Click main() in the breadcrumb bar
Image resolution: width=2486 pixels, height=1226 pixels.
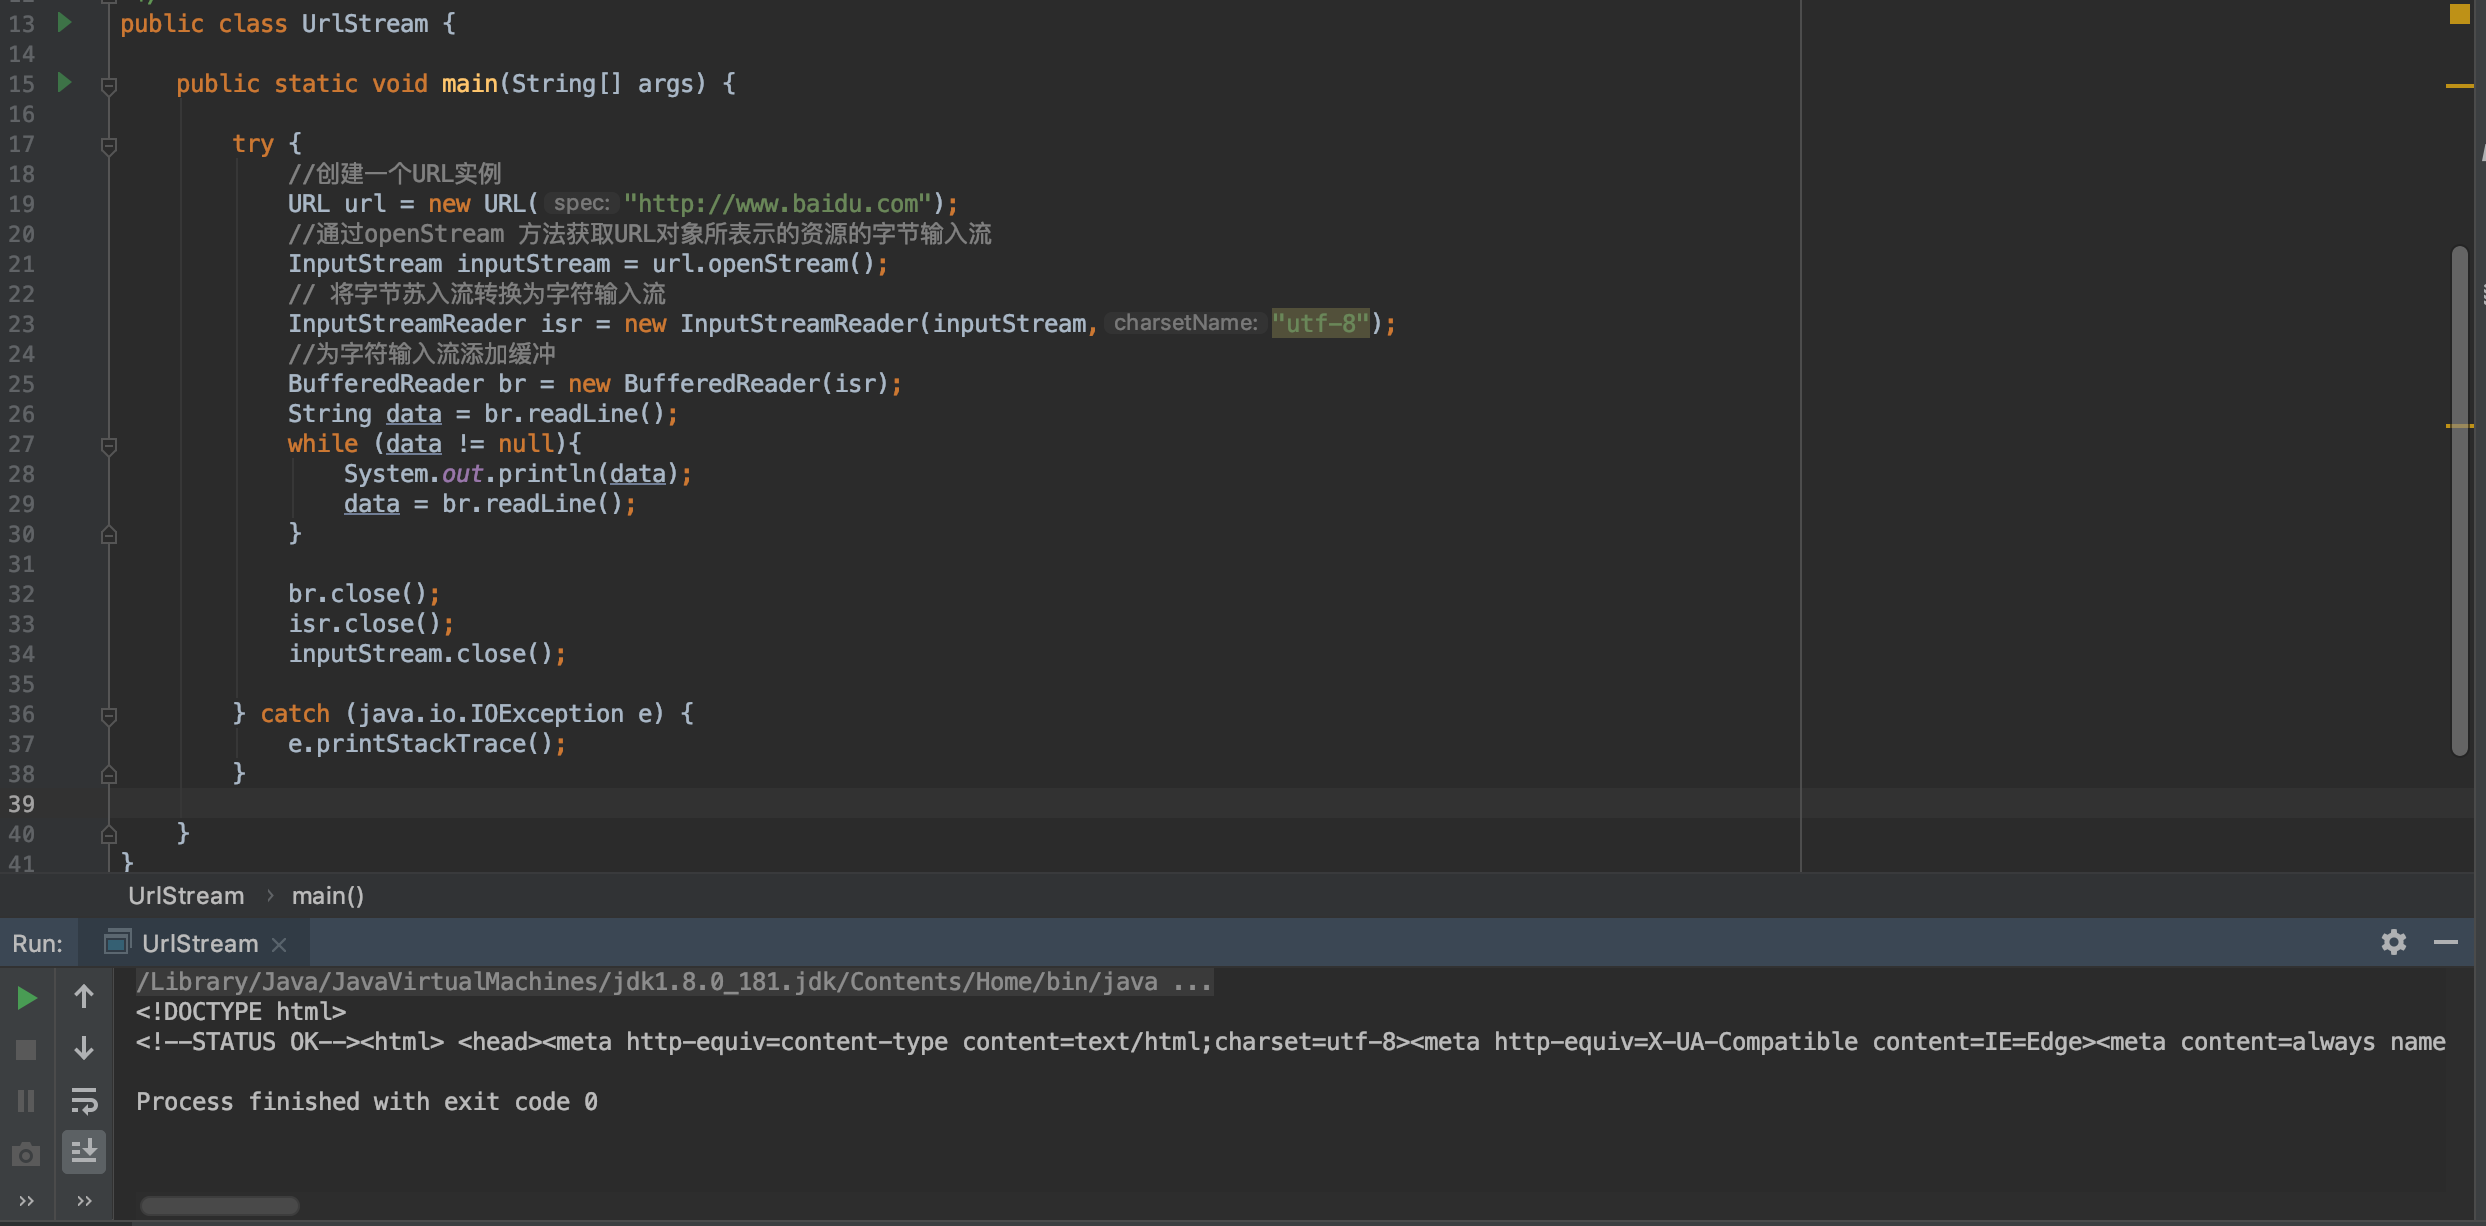tap(327, 896)
